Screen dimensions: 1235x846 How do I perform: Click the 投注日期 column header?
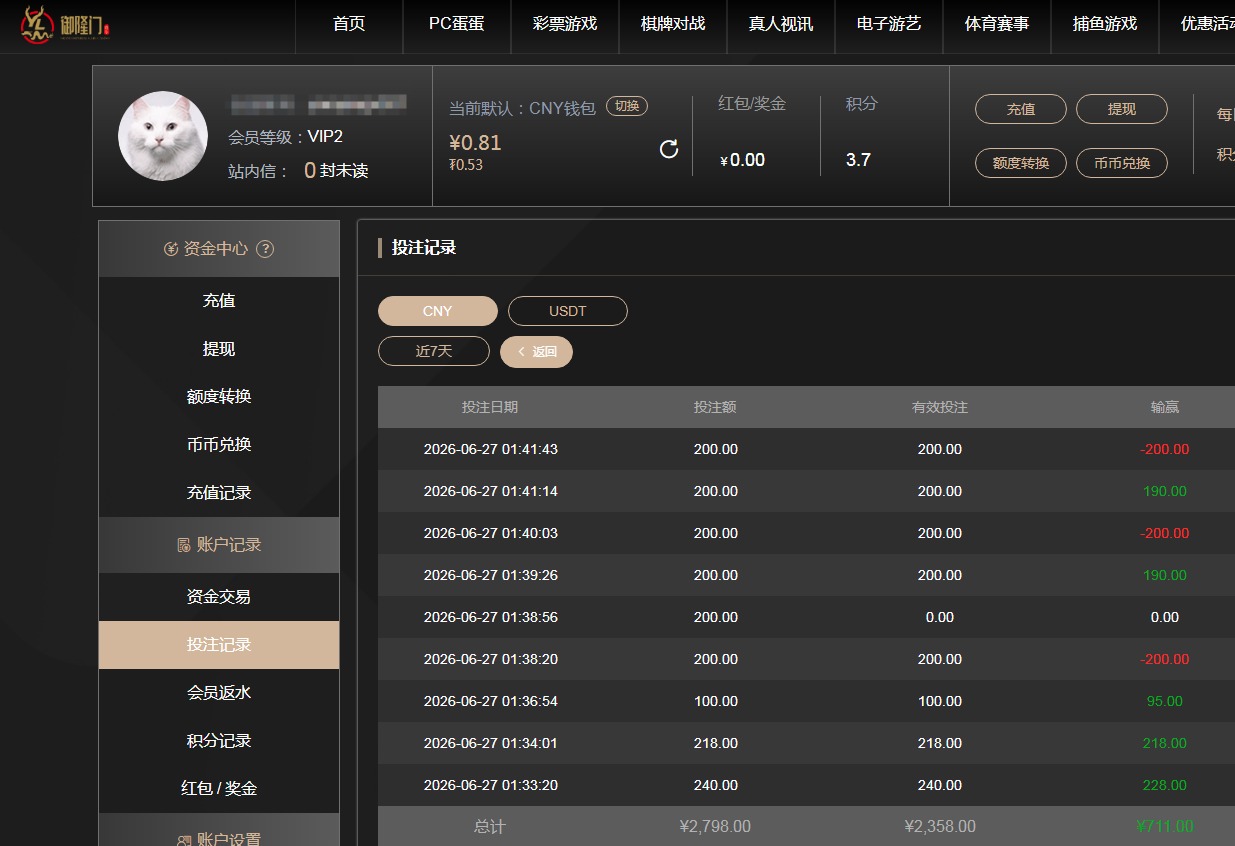[x=490, y=408]
